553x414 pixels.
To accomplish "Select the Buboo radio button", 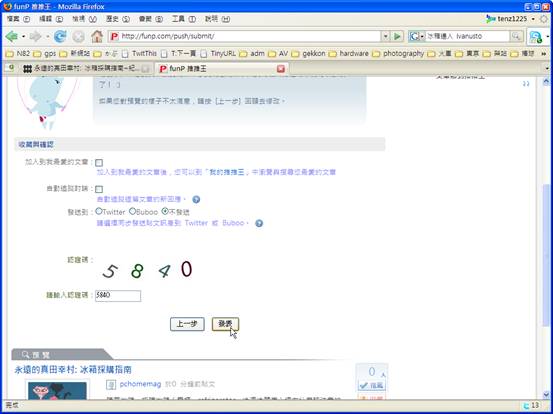I will [x=132, y=211].
